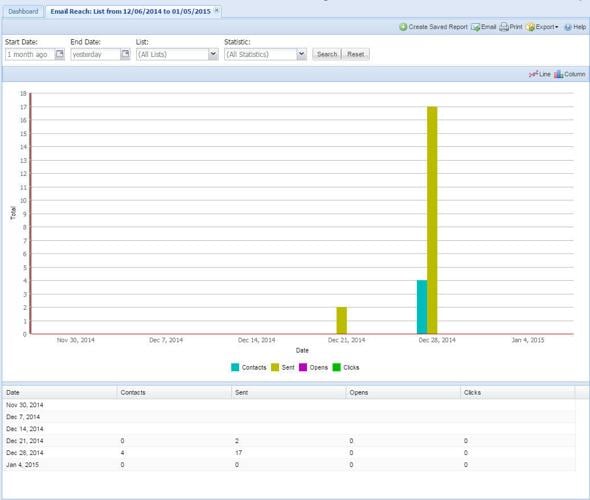The image size is (590, 500).
Task: Click the Column chart icon
Action: coord(558,74)
